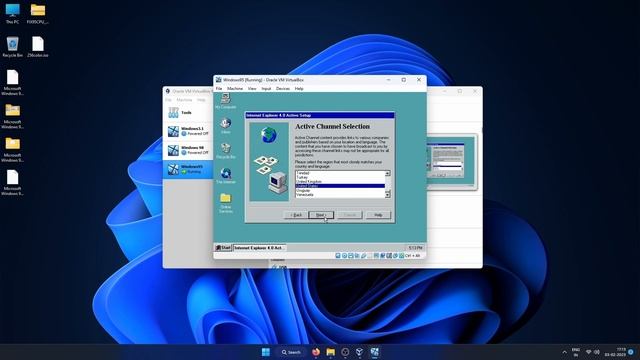Select This PC desktop icon
The width and height of the screenshot is (640, 360).
[x=12, y=14]
